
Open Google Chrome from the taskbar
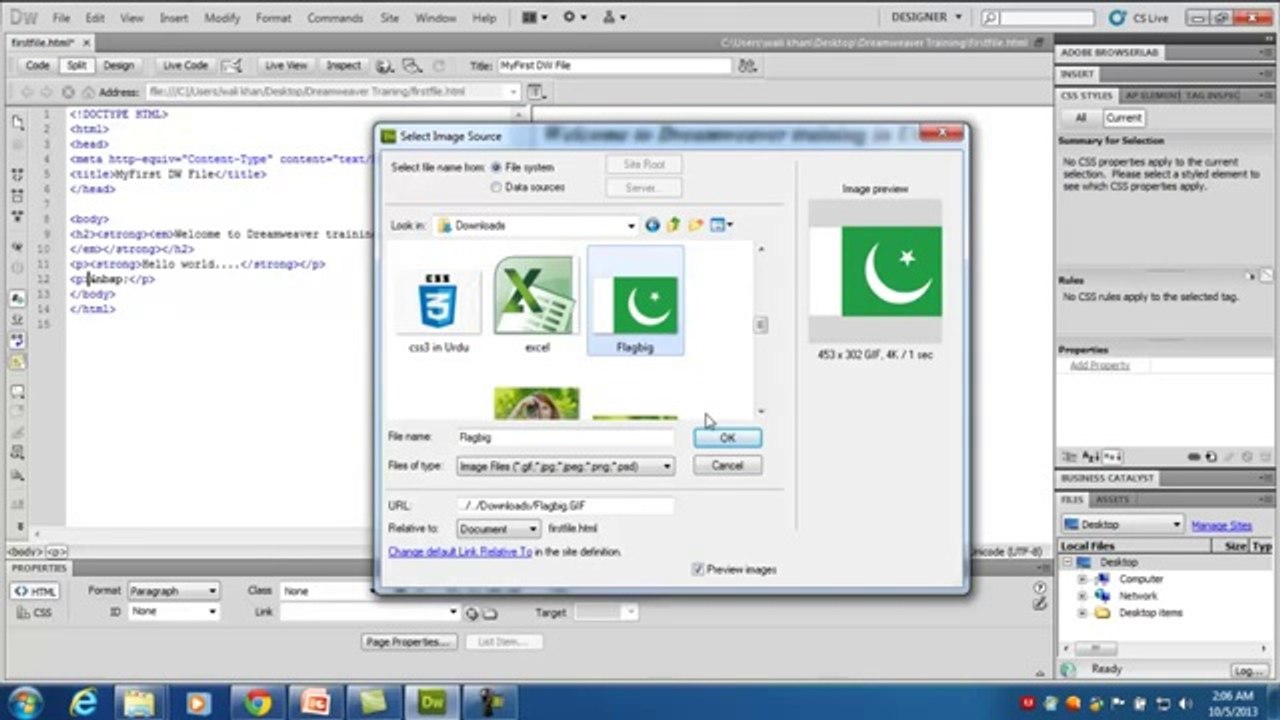[x=258, y=702]
